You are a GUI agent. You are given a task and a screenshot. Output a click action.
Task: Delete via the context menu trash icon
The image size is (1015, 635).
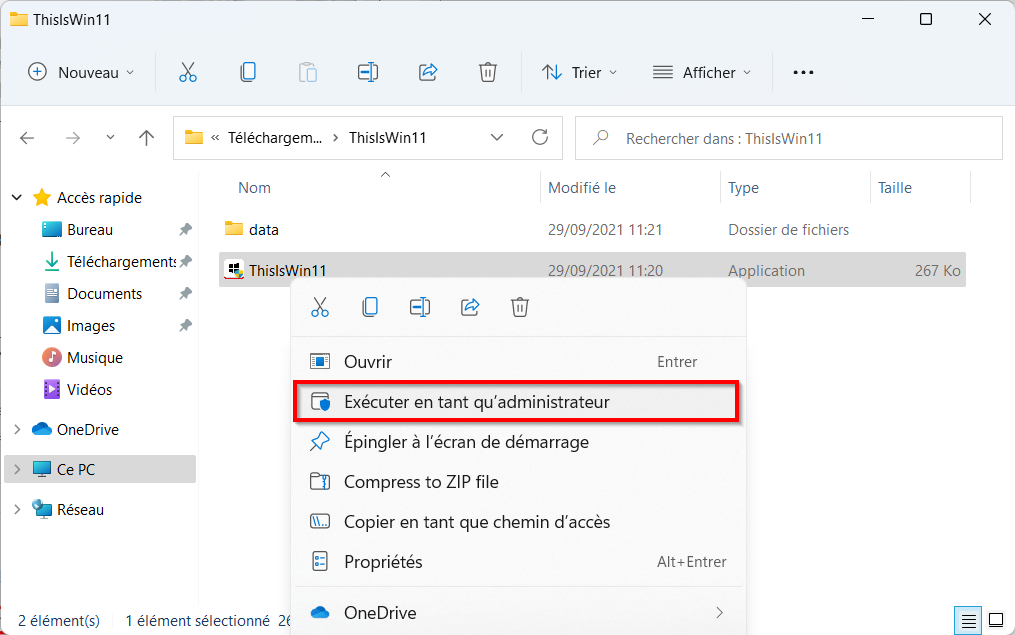pyautogui.click(x=520, y=307)
